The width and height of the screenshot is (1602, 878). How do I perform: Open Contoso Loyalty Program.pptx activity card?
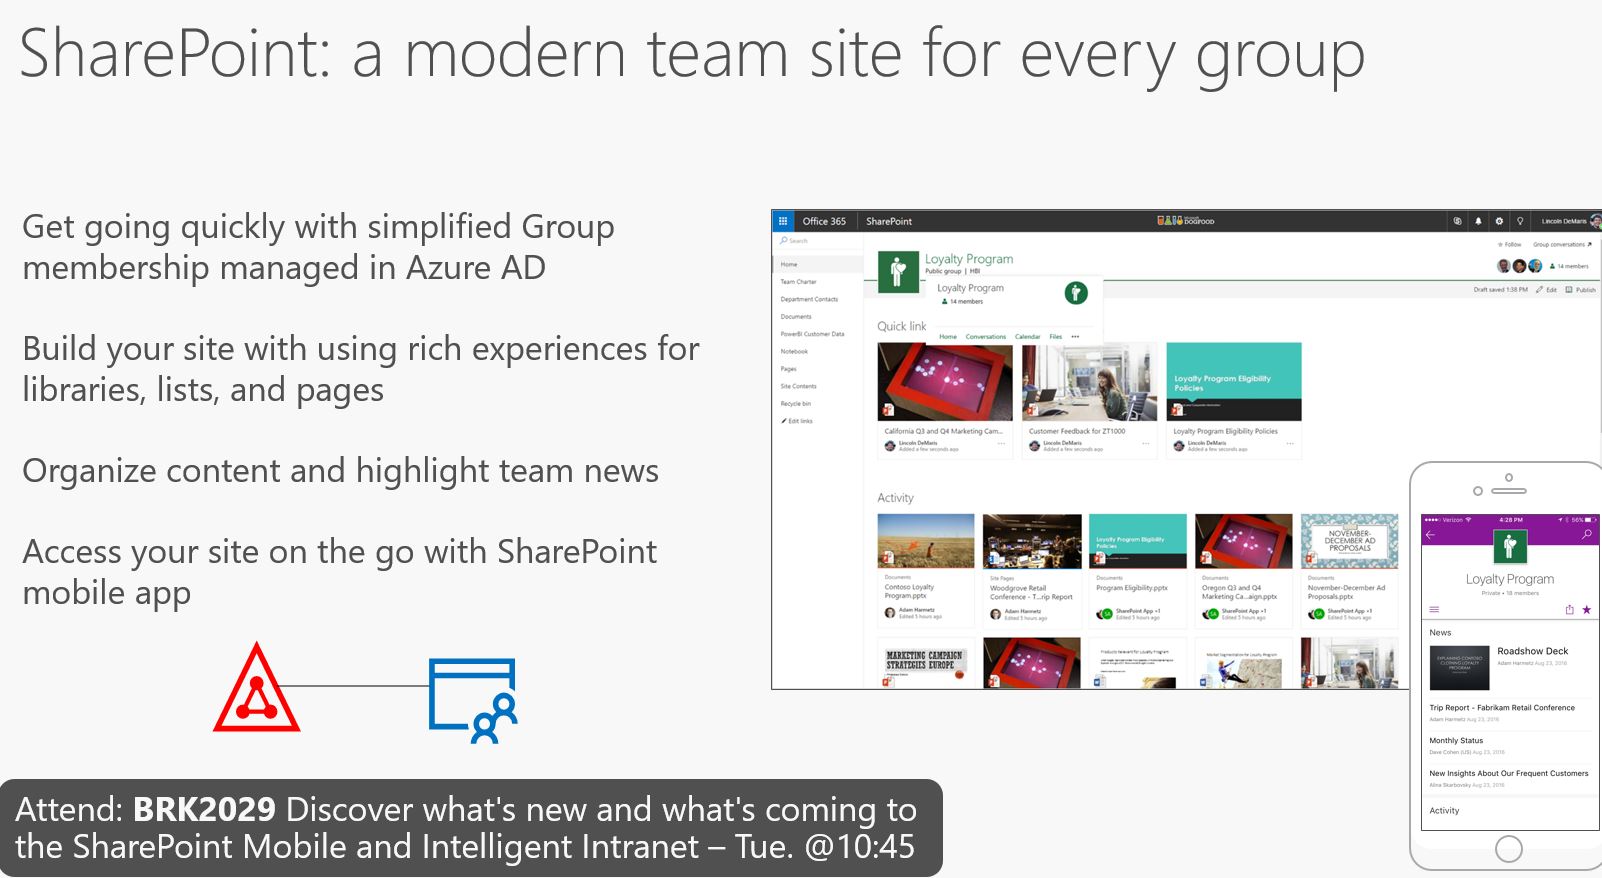[926, 569]
